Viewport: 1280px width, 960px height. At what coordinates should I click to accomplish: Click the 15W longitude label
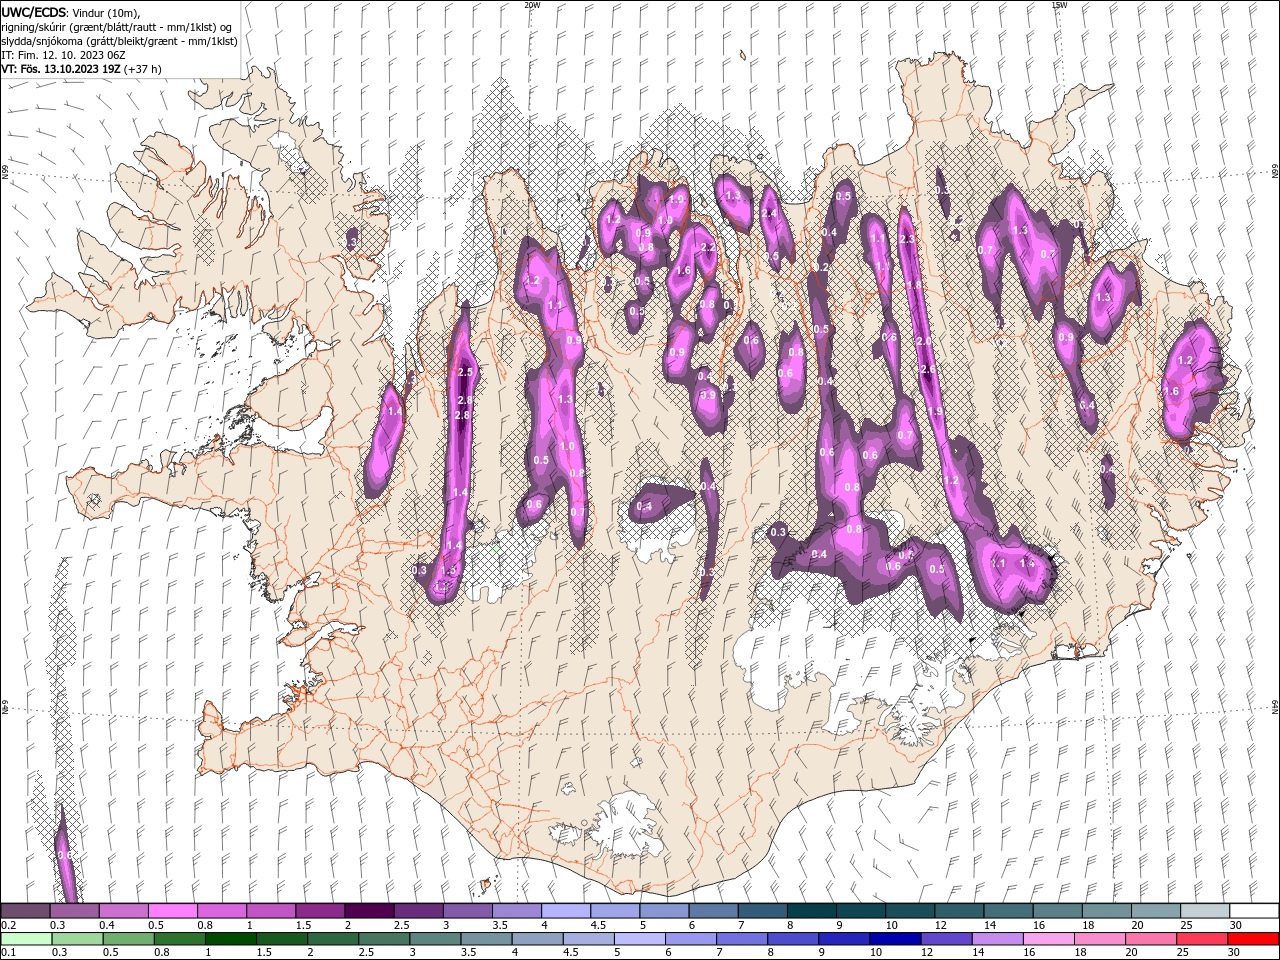(1059, 5)
